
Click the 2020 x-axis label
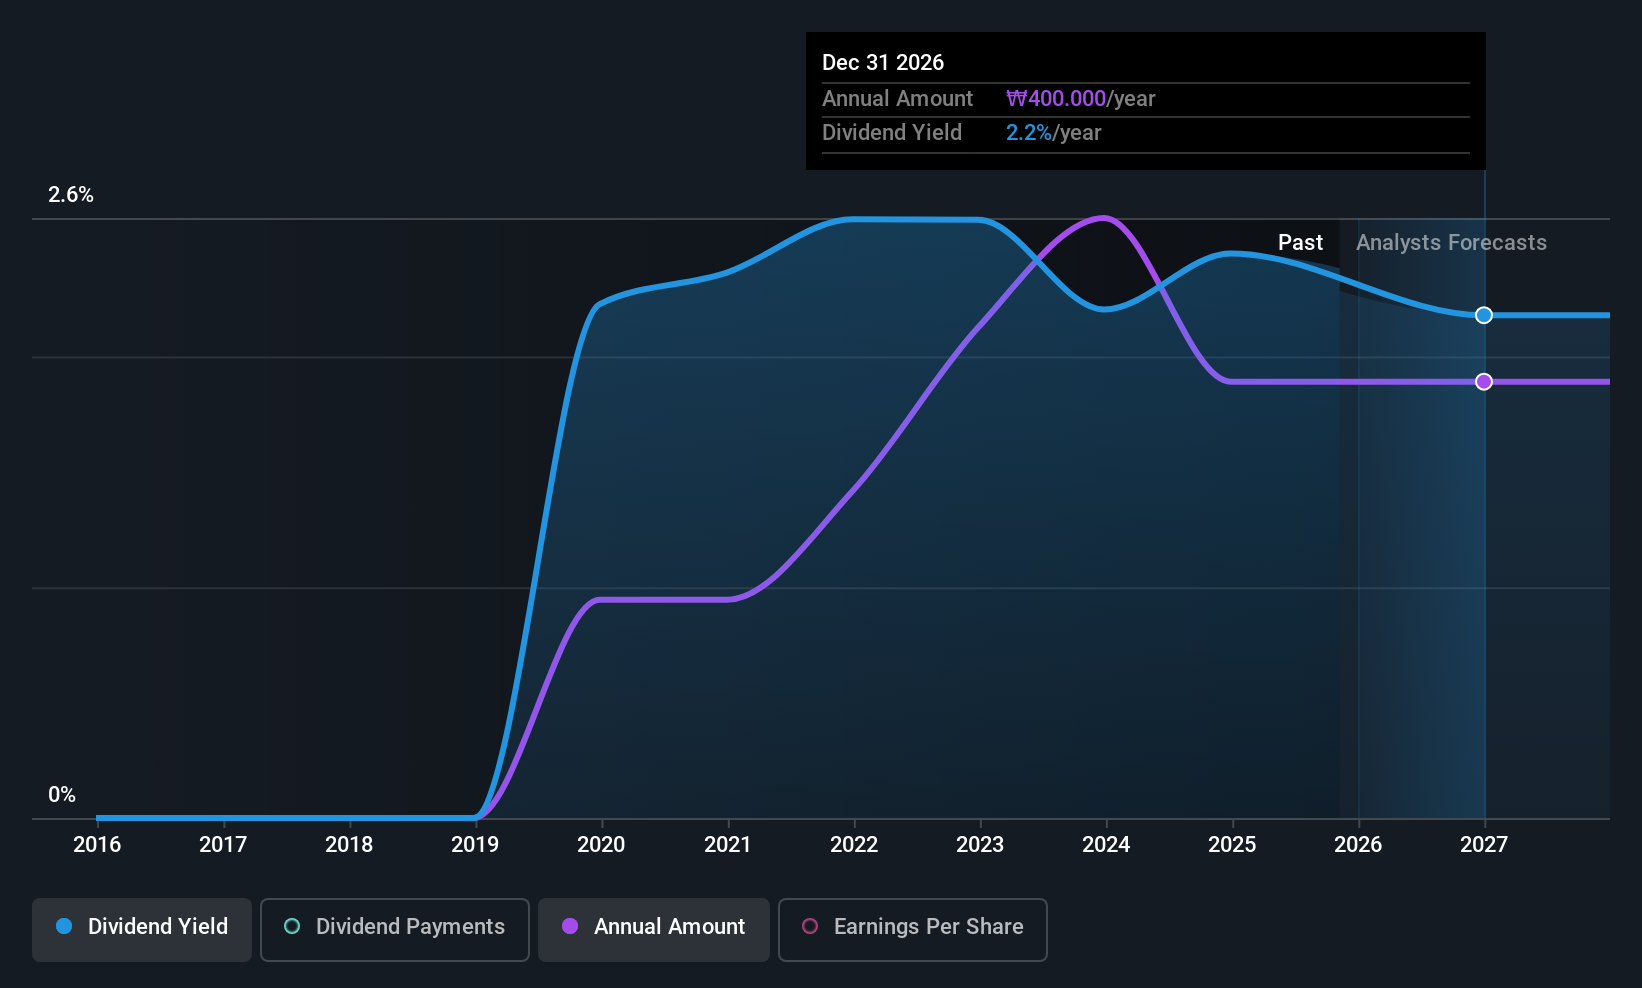coord(601,845)
